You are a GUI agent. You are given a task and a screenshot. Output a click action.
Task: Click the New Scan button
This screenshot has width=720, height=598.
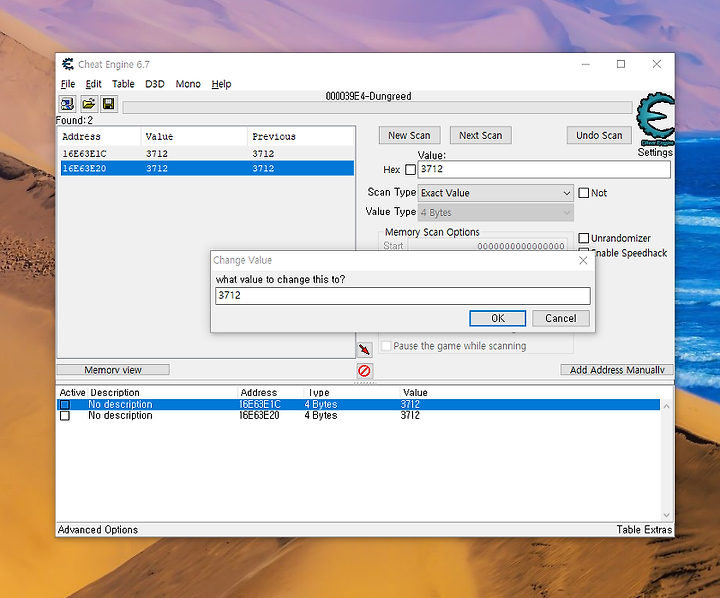coord(410,135)
